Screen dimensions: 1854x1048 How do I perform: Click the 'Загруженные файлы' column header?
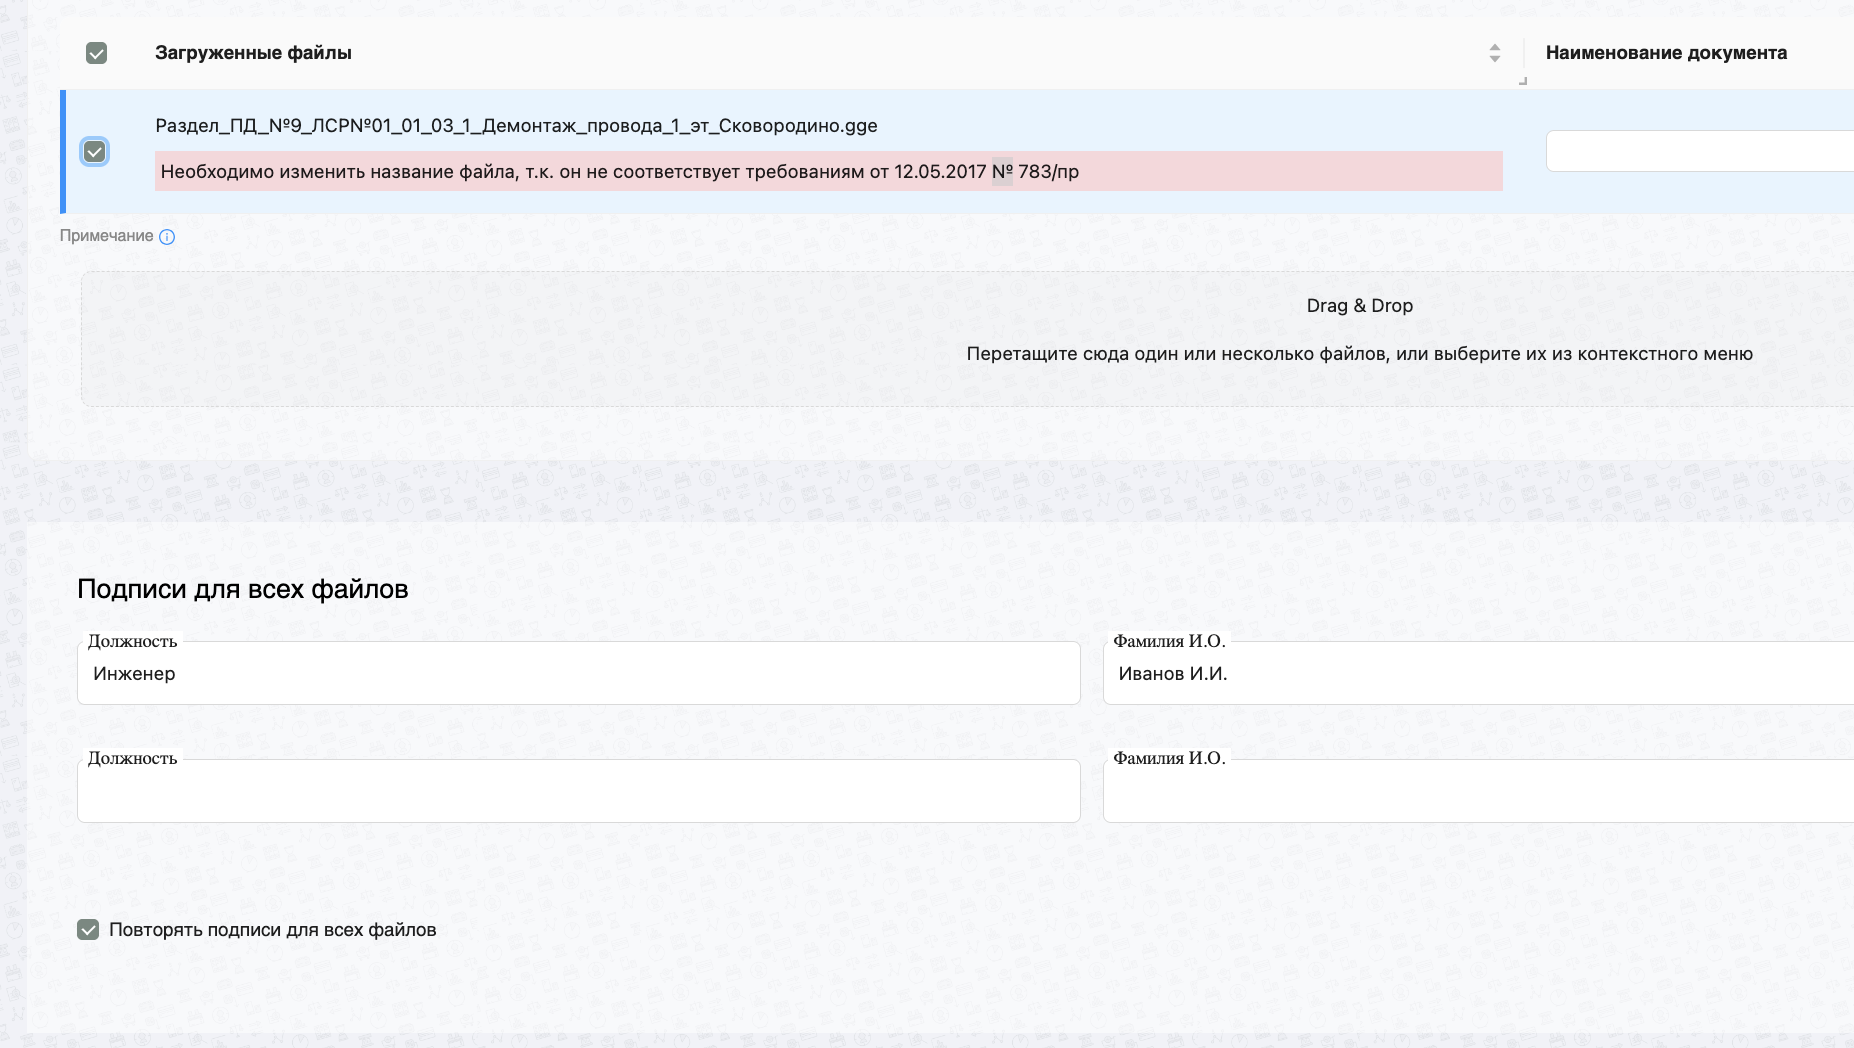253,53
